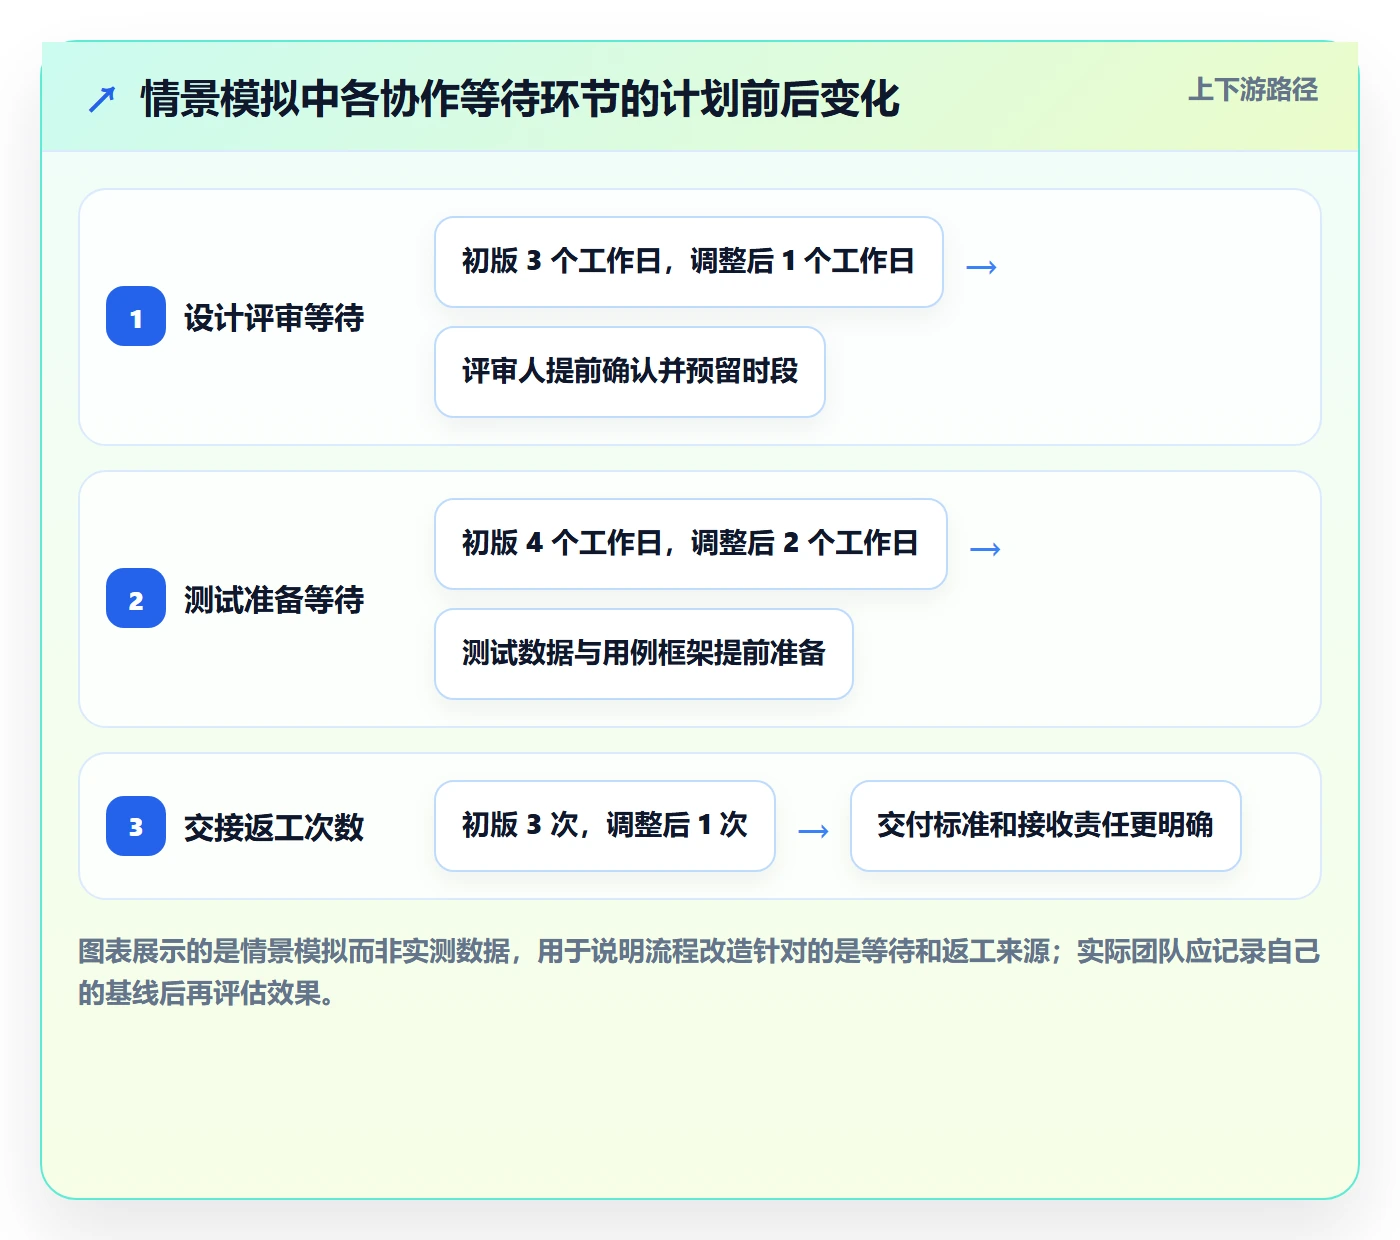Image resolution: width=1400 pixels, height=1240 pixels.
Task: Click chip 交付标准和接收责任更明确
Action: click(1046, 826)
